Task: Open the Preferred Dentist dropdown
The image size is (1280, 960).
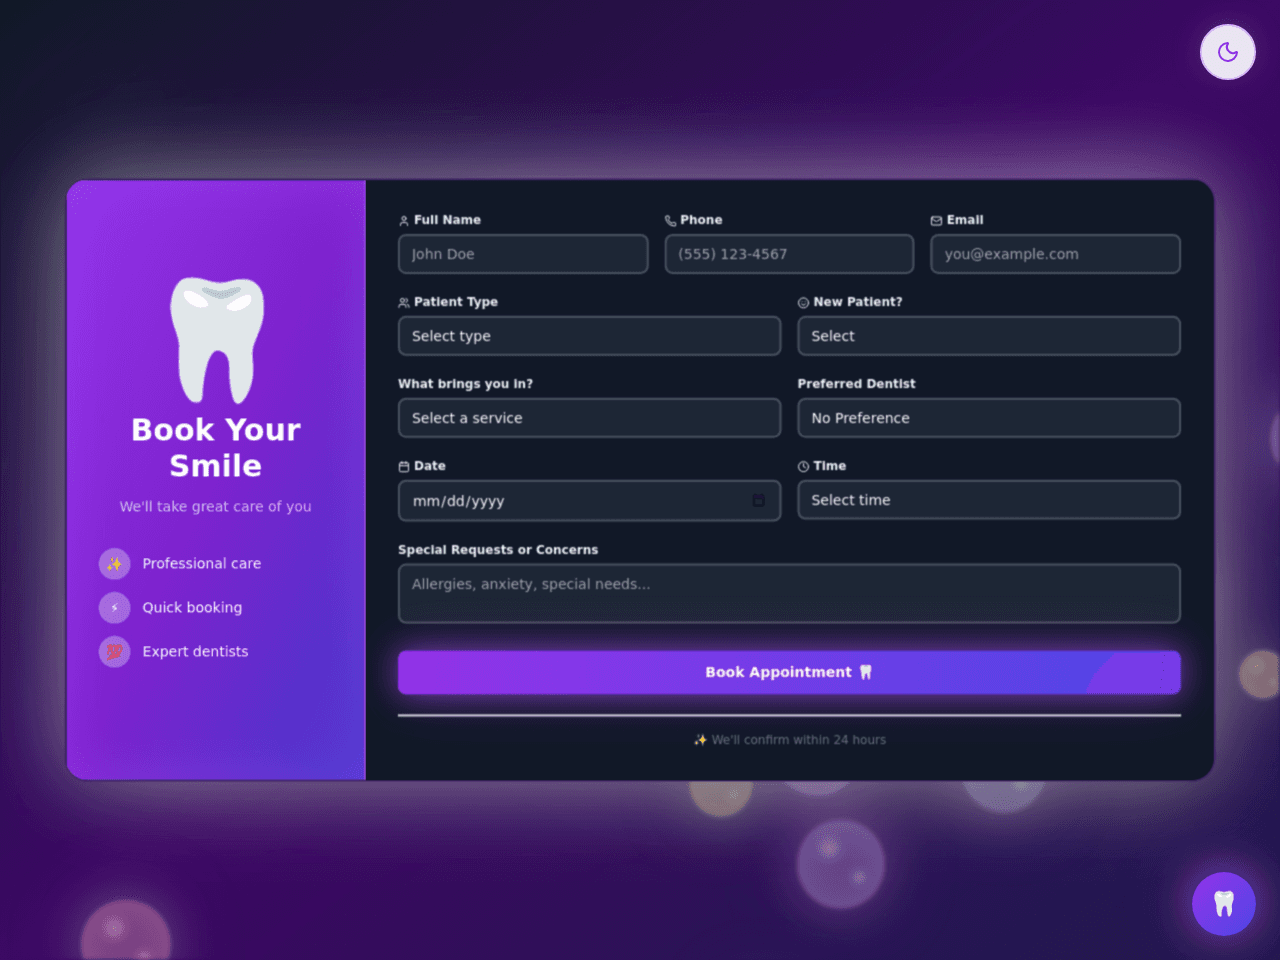Action: (988, 418)
